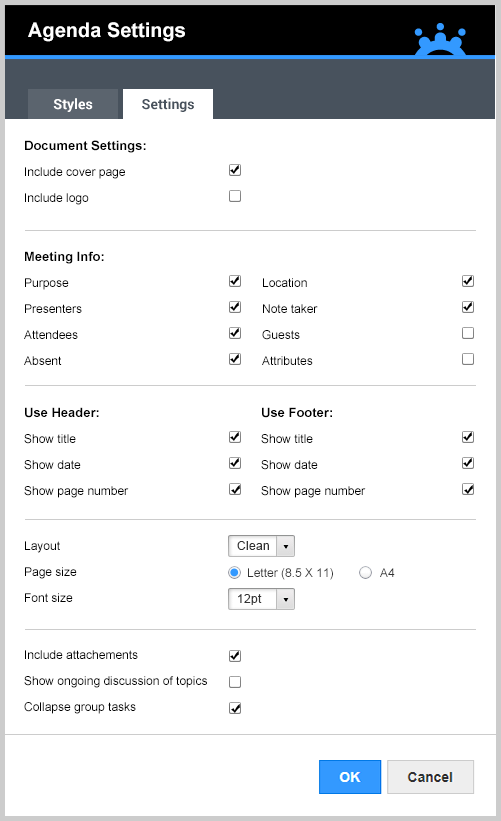Enable the Include logo checkbox
The height and width of the screenshot is (821, 501).
pyautogui.click(x=235, y=196)
